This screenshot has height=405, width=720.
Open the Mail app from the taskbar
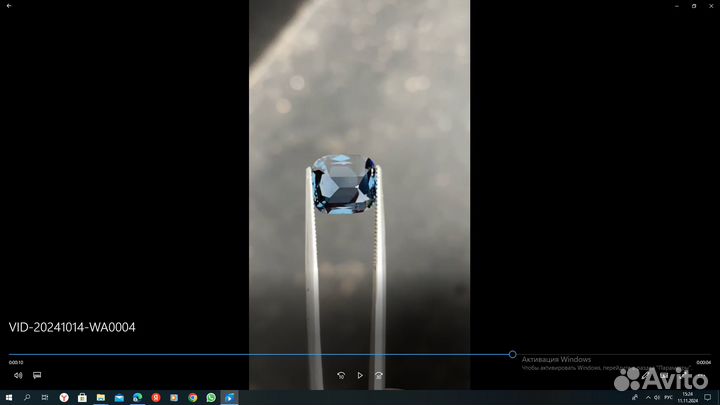(x=119, y=398)
